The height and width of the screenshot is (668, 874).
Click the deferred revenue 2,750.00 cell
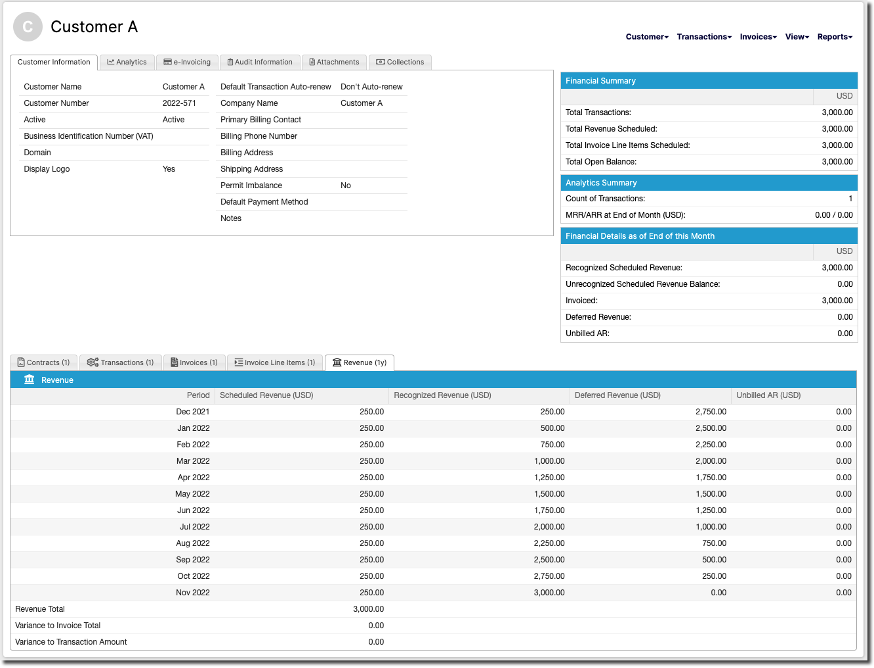[x=711, y=412]
